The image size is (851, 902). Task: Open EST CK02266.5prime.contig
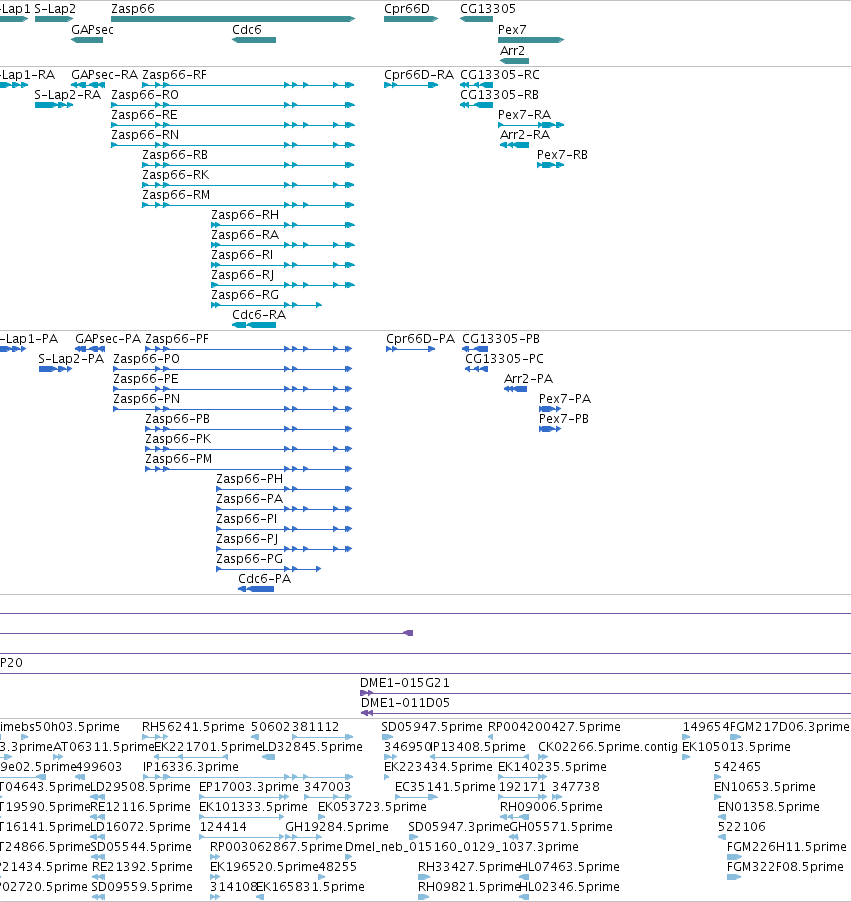tap(608, 747)
